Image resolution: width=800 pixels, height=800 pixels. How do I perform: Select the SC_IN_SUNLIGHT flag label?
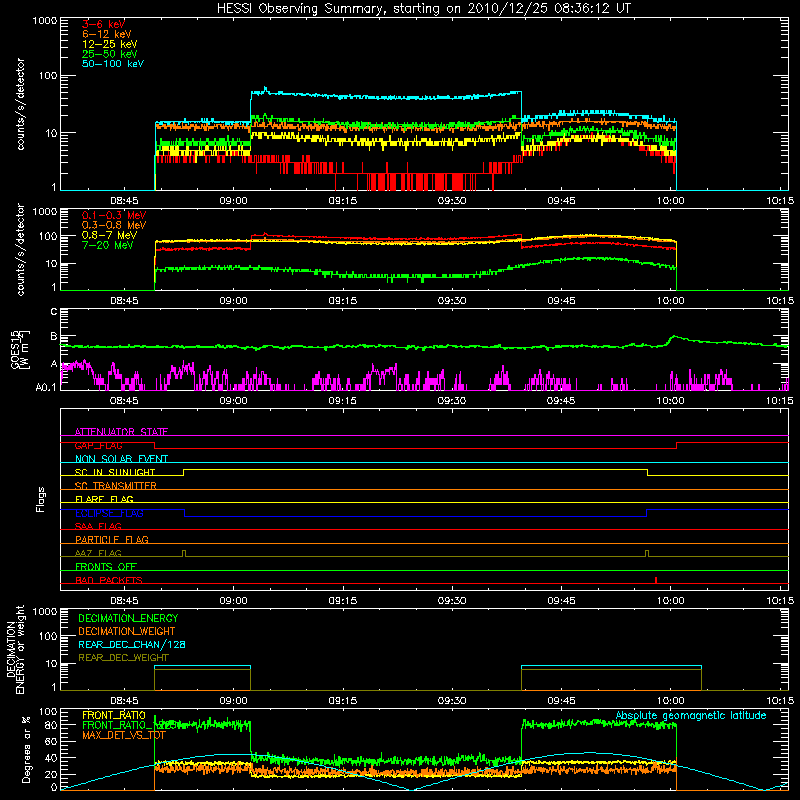point(115,472)
